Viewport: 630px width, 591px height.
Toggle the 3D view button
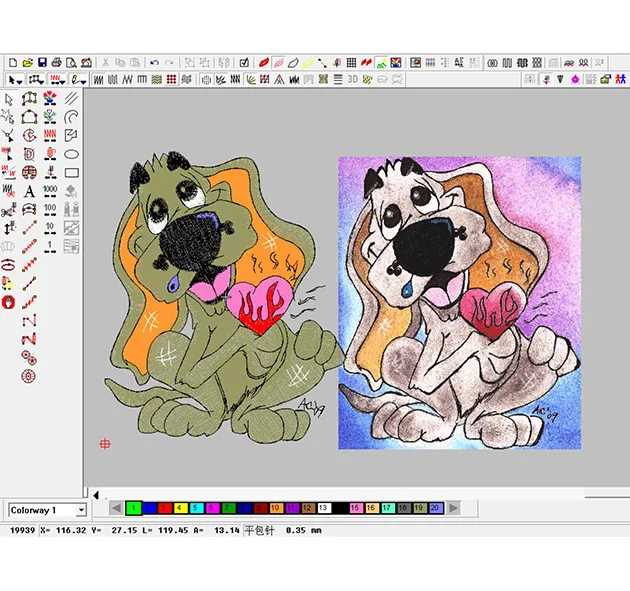coord(352,79)
